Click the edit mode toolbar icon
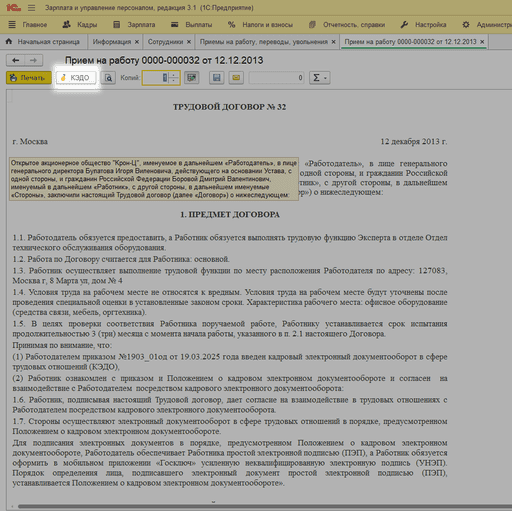512x511 pixels. coord(192,78)
